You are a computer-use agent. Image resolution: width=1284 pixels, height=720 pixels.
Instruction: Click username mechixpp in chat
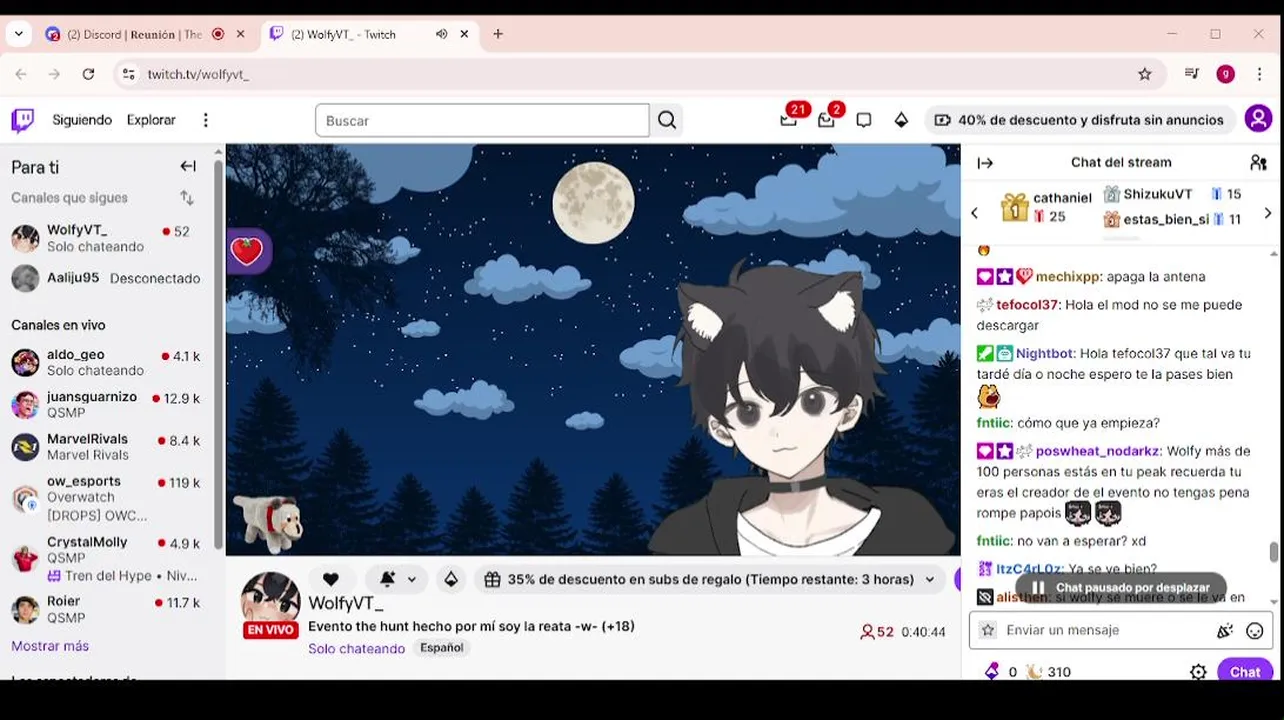(x=1068, y=277)
